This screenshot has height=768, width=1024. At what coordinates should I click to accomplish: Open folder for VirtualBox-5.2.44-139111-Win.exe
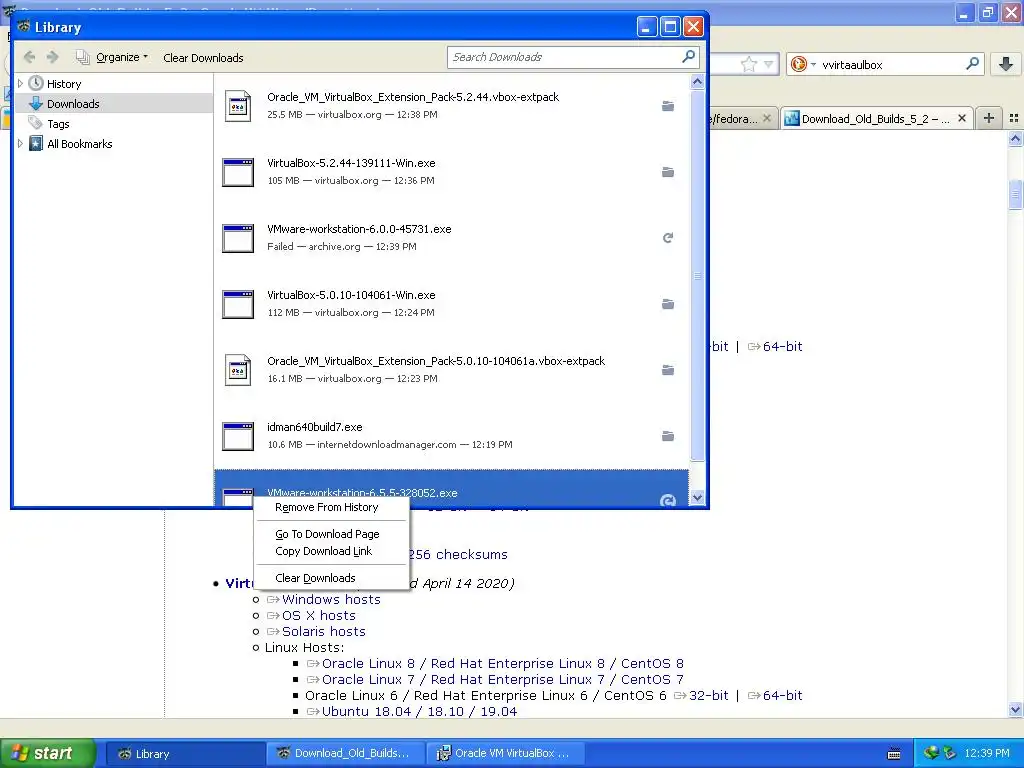(x=667, y=172)
